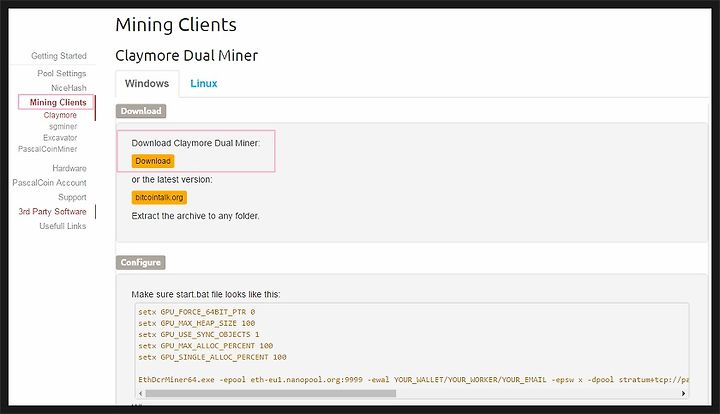Go to Hardware section in sidebar
Viewport: 720px width, 414px height.
pos(69,168)
